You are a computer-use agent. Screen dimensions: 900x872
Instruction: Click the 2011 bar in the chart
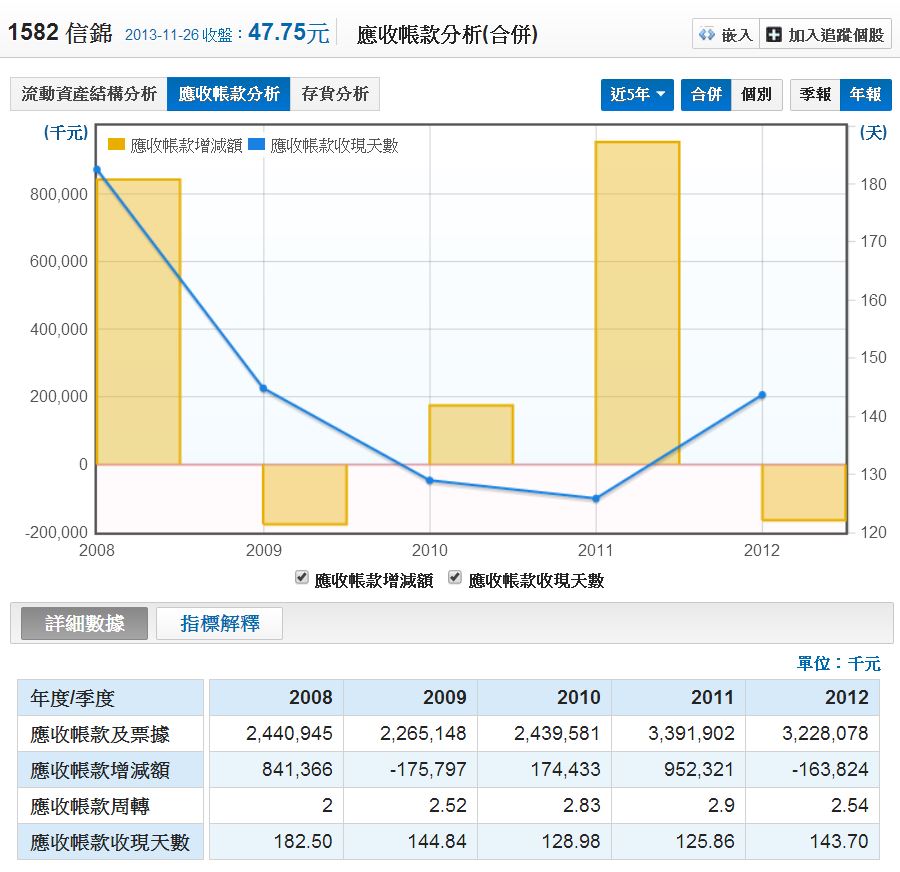637,302
